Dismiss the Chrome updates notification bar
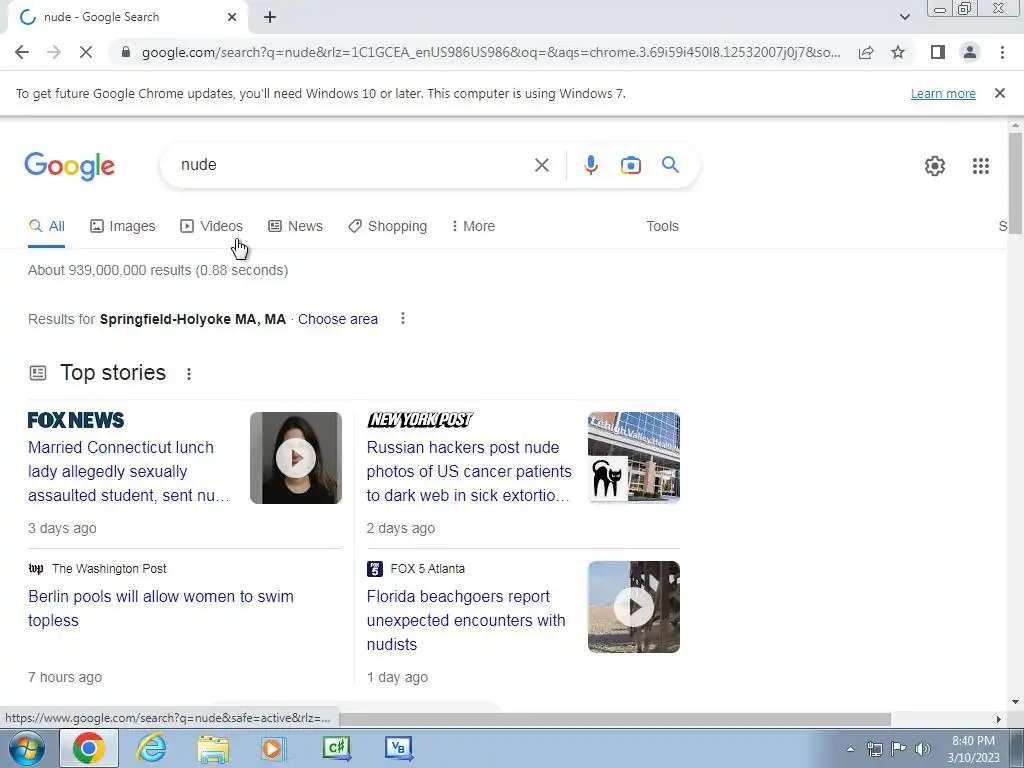 (x=1000, y=93)
